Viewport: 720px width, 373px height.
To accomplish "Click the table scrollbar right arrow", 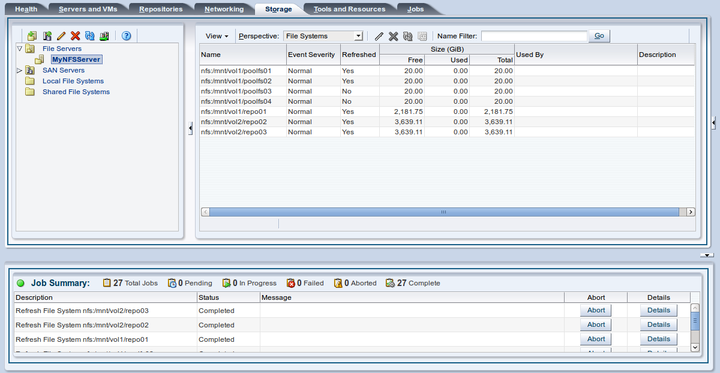I will [x=690, y=212].
